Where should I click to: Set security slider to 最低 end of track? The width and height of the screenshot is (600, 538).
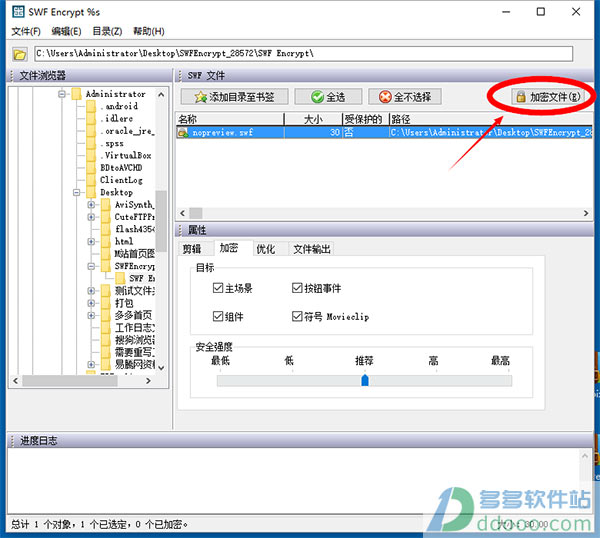pyautogui.click(x=221, y=381)
